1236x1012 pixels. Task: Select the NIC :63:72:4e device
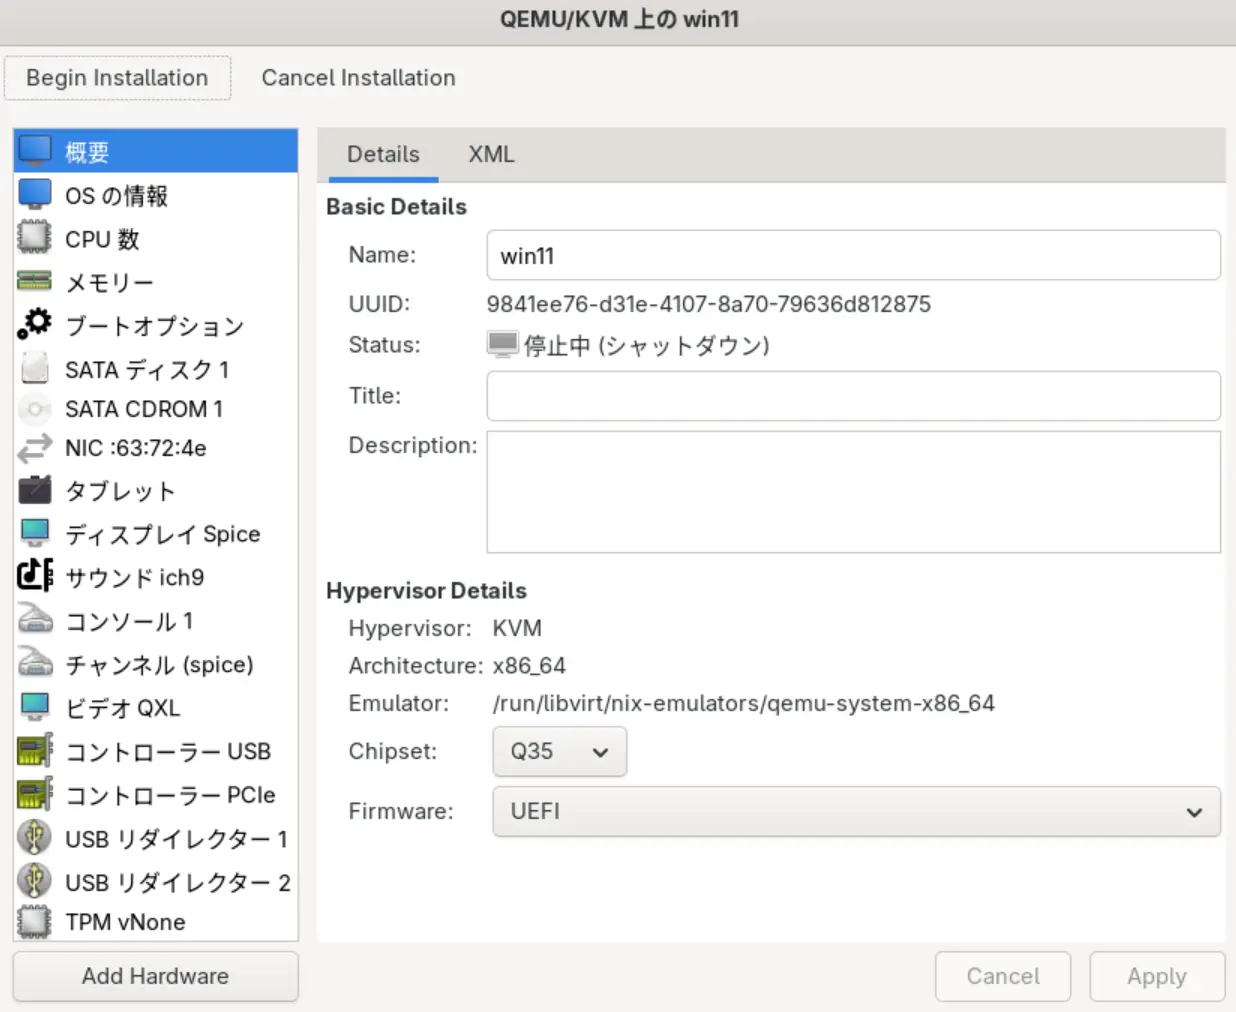point(135,448)
